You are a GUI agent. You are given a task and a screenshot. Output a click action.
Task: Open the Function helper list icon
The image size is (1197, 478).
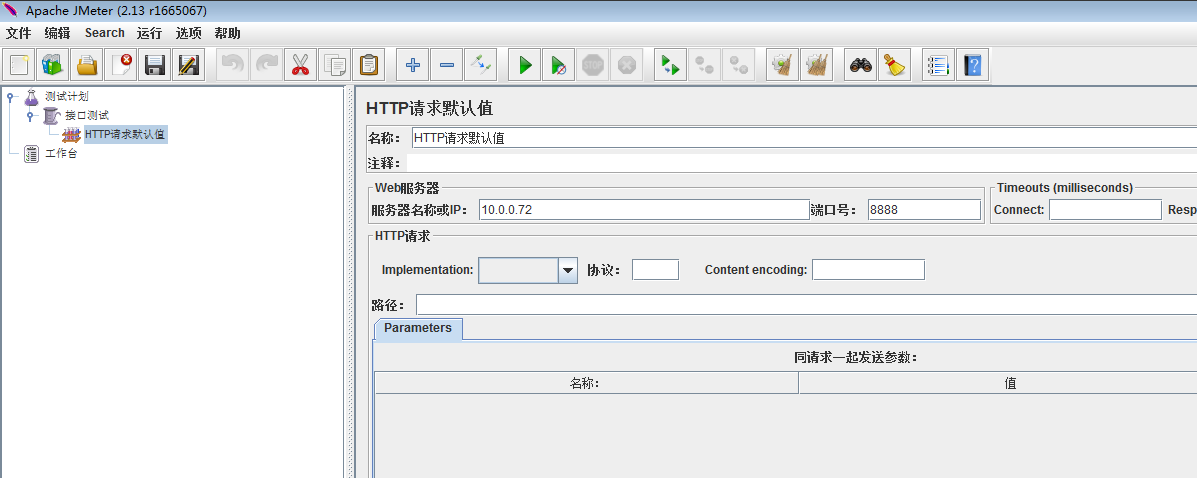coord(939,65)
